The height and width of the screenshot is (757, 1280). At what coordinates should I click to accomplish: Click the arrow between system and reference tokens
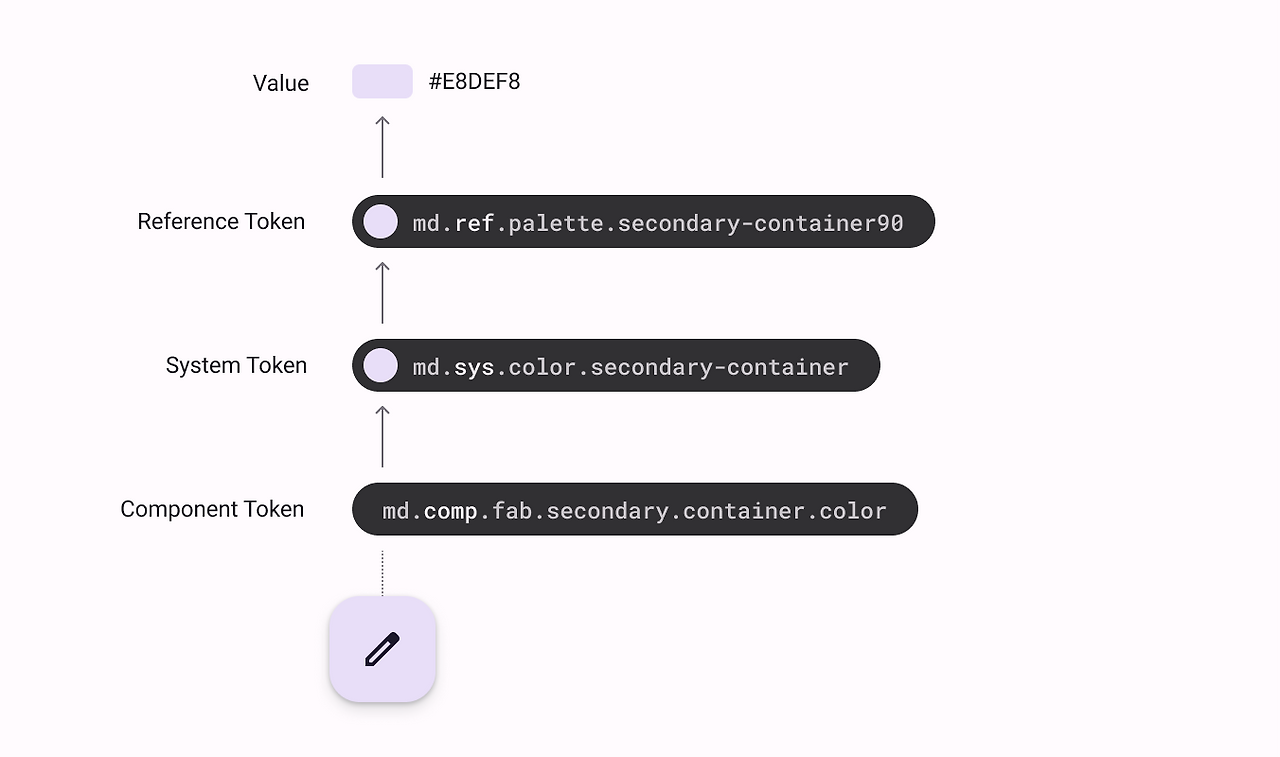click(382, 292)
